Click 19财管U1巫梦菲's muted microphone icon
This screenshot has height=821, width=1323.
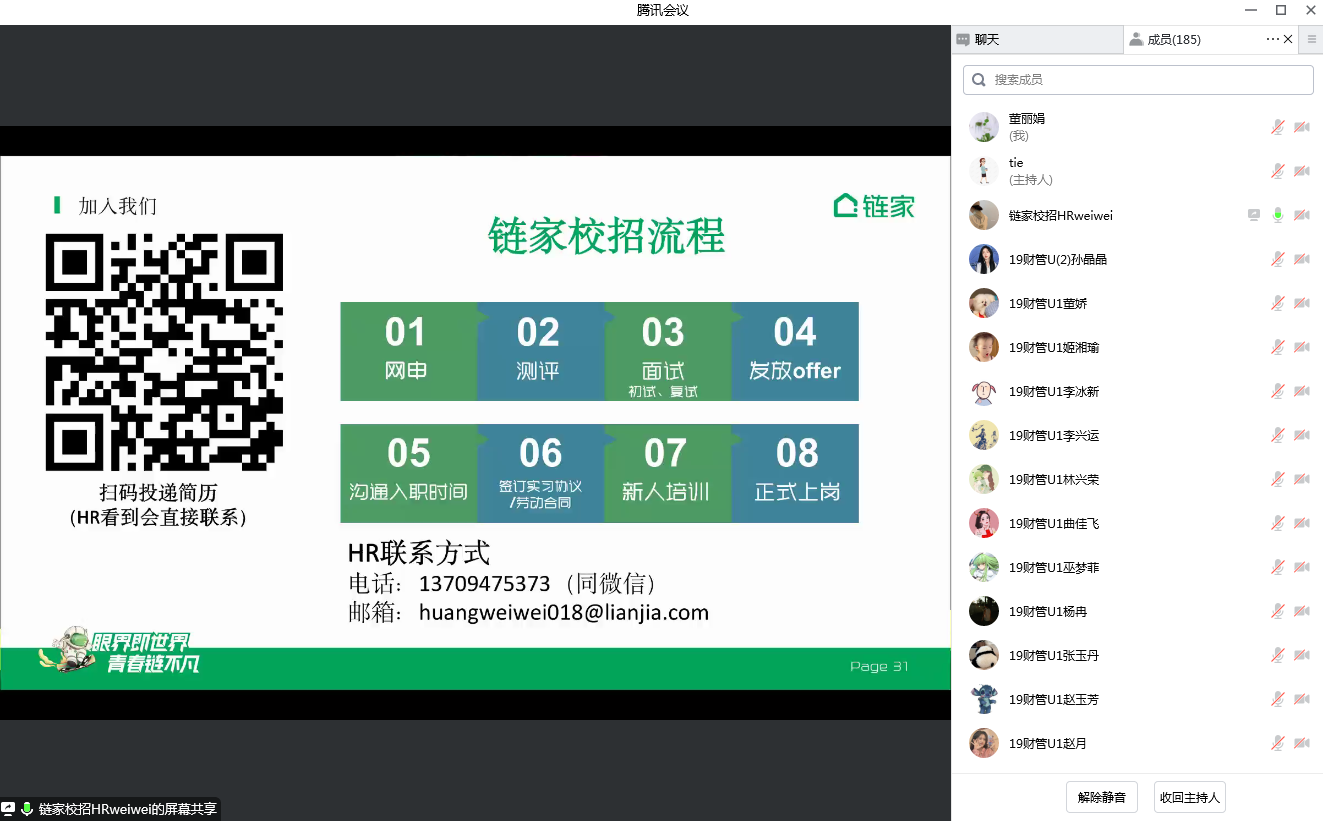(1278, 567)
